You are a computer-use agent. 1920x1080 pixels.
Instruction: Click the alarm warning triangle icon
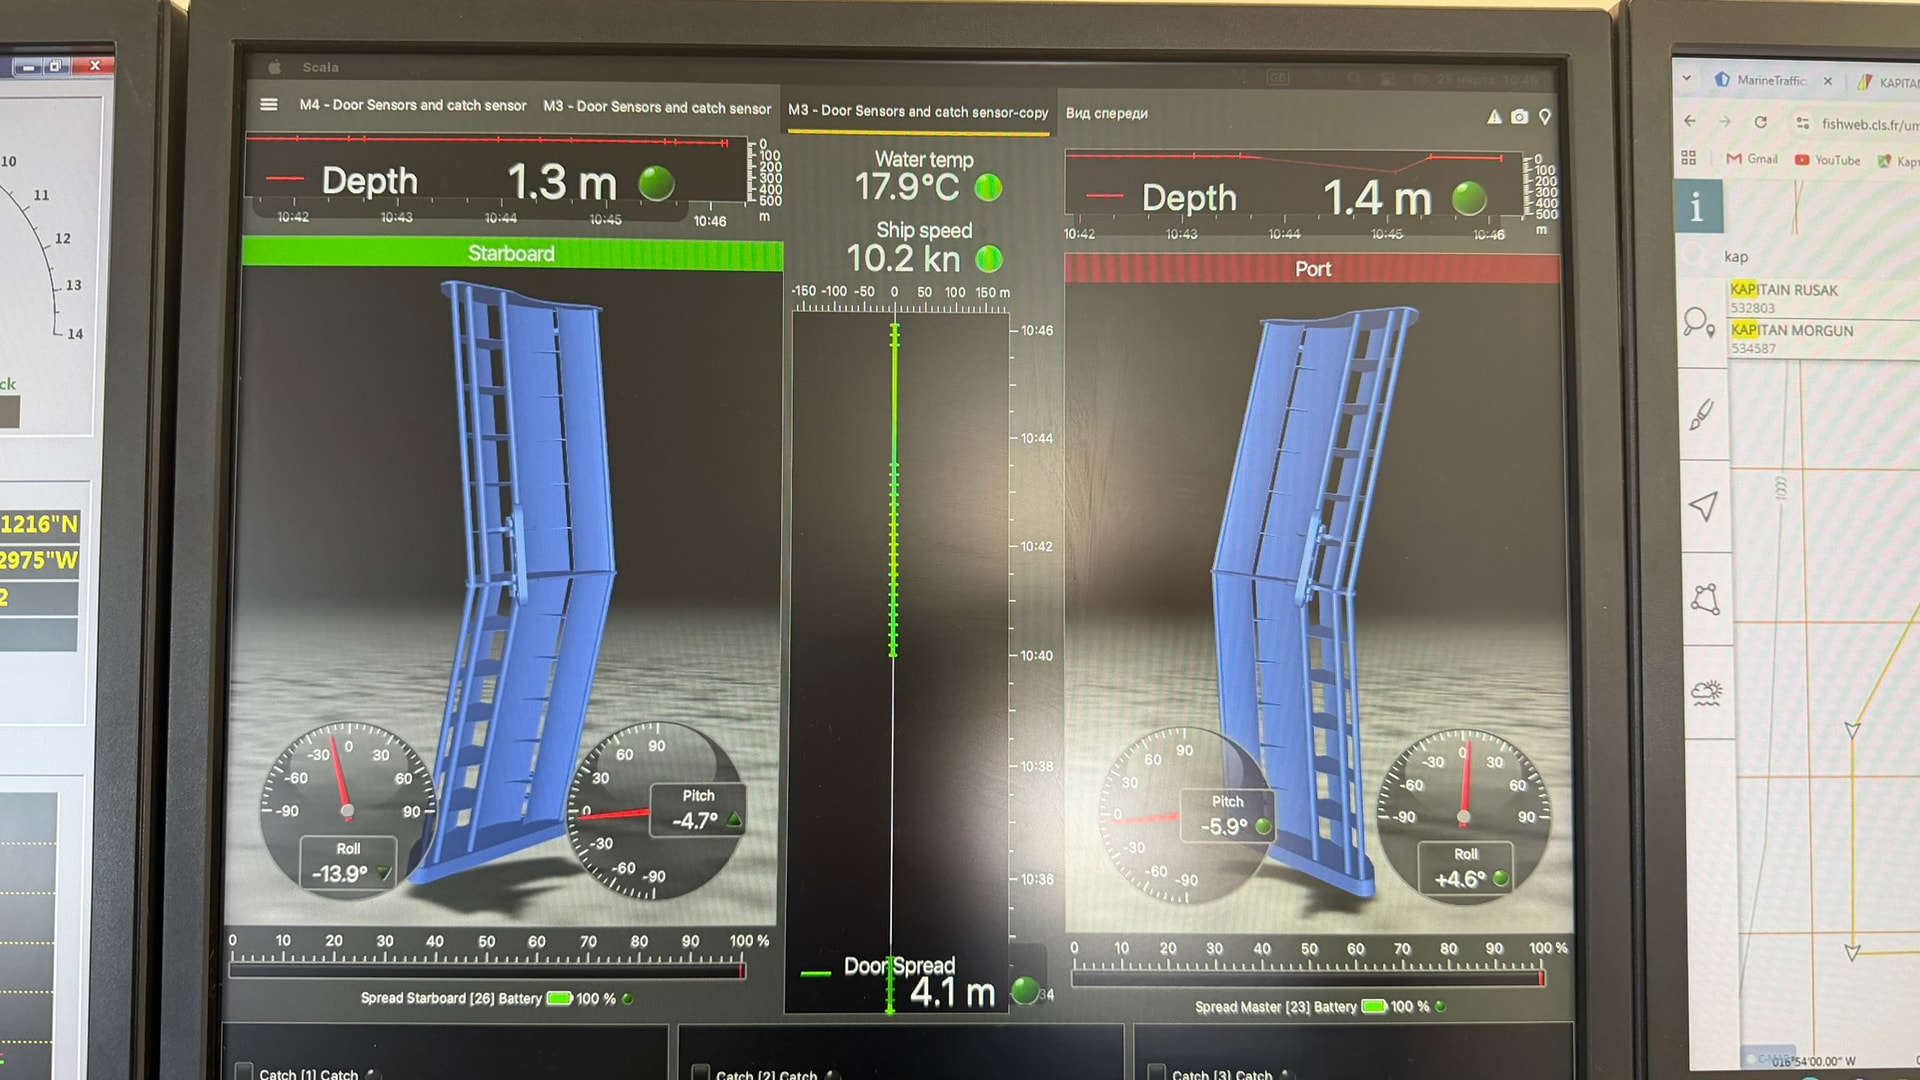tap(1494, 117)
